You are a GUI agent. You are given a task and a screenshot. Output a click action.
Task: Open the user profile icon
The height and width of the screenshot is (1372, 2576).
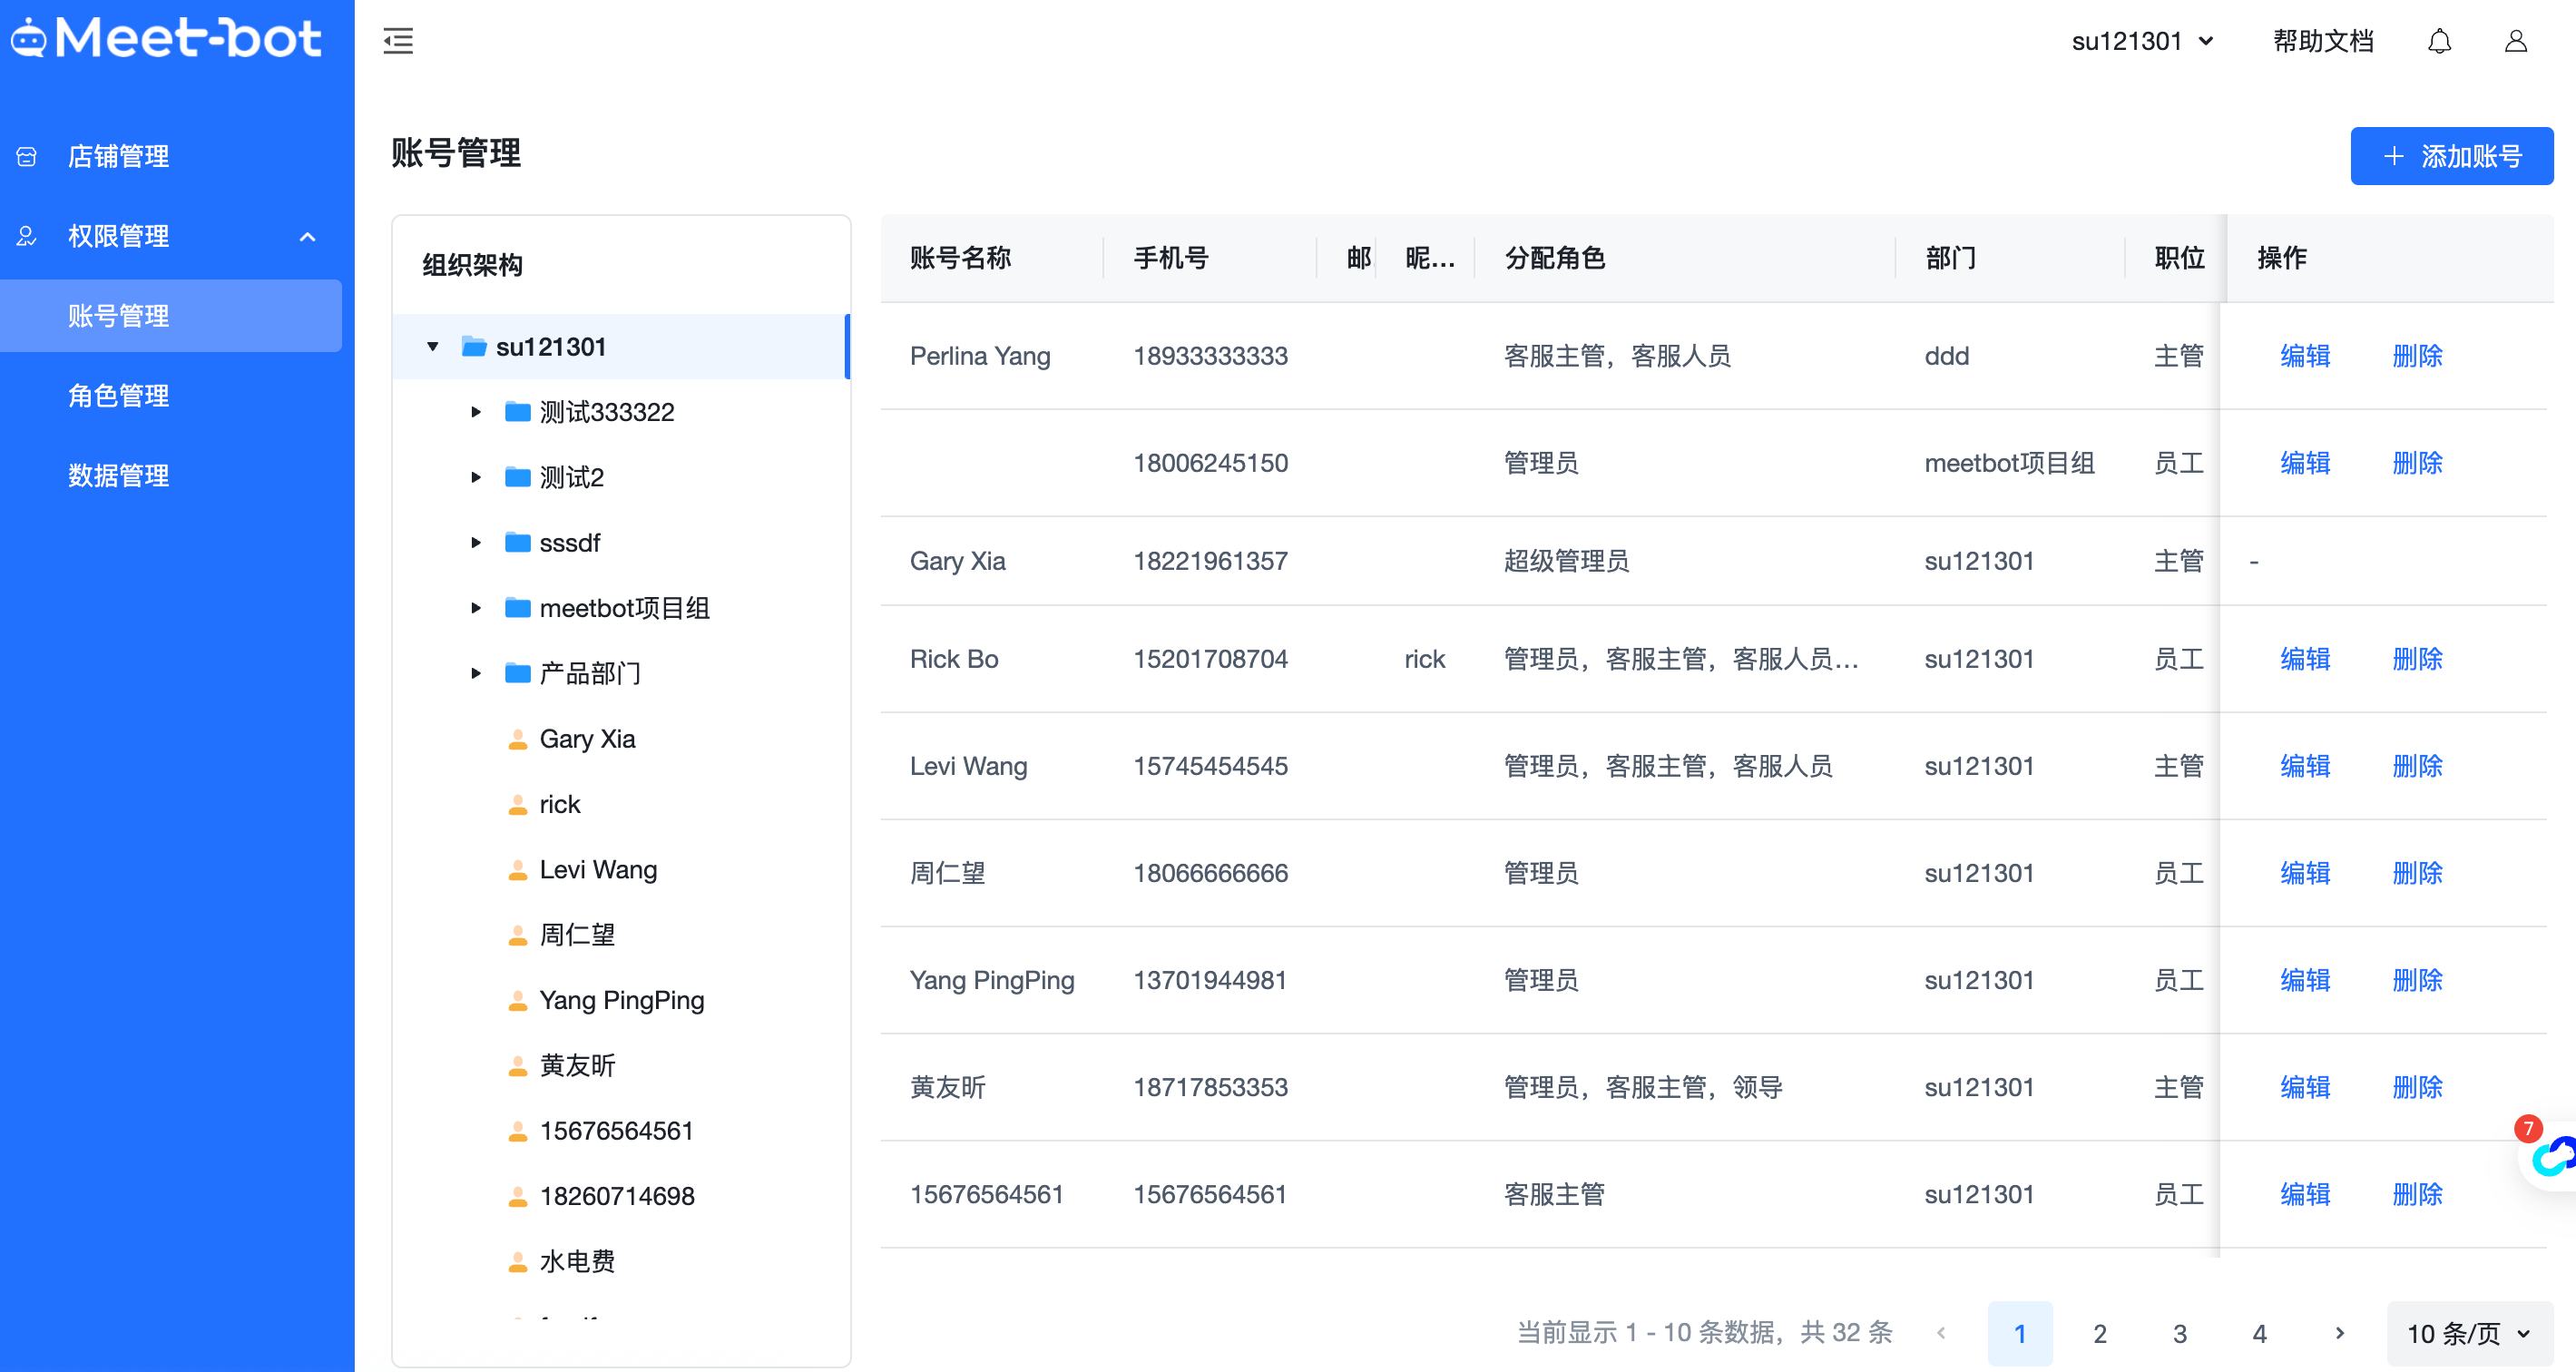coord(2515,41)
